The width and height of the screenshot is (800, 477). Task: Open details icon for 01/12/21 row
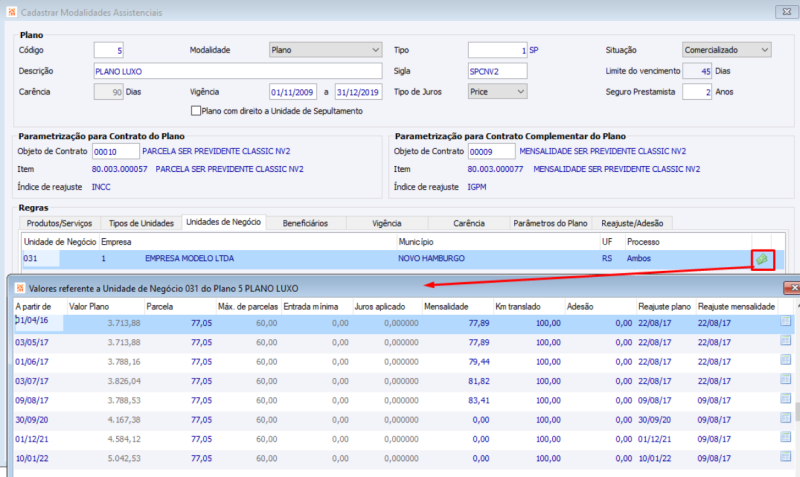coord(786,438)
